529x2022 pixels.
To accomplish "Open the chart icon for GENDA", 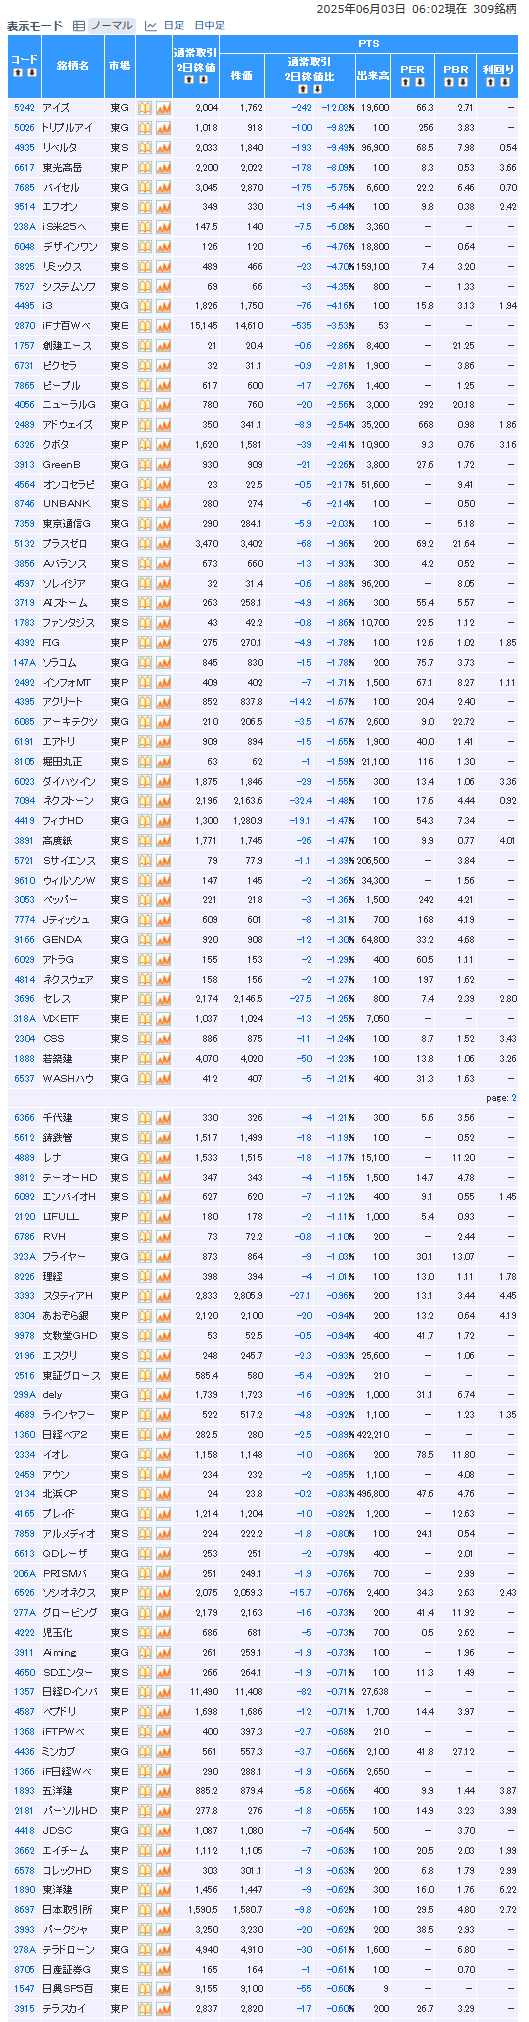I will click(x=163, y=939).
